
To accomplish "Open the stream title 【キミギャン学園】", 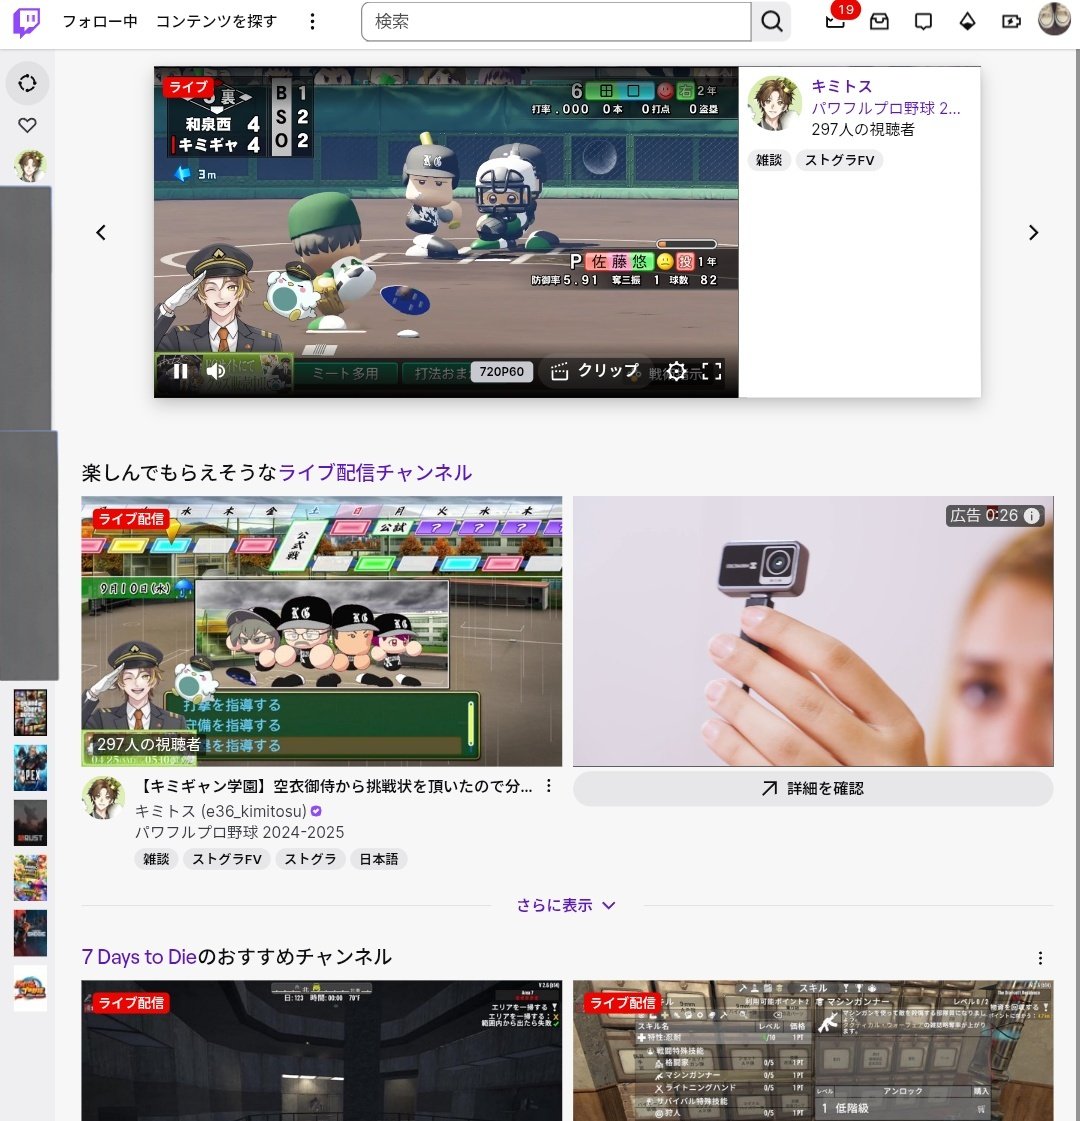I will (x=334, y=786).
